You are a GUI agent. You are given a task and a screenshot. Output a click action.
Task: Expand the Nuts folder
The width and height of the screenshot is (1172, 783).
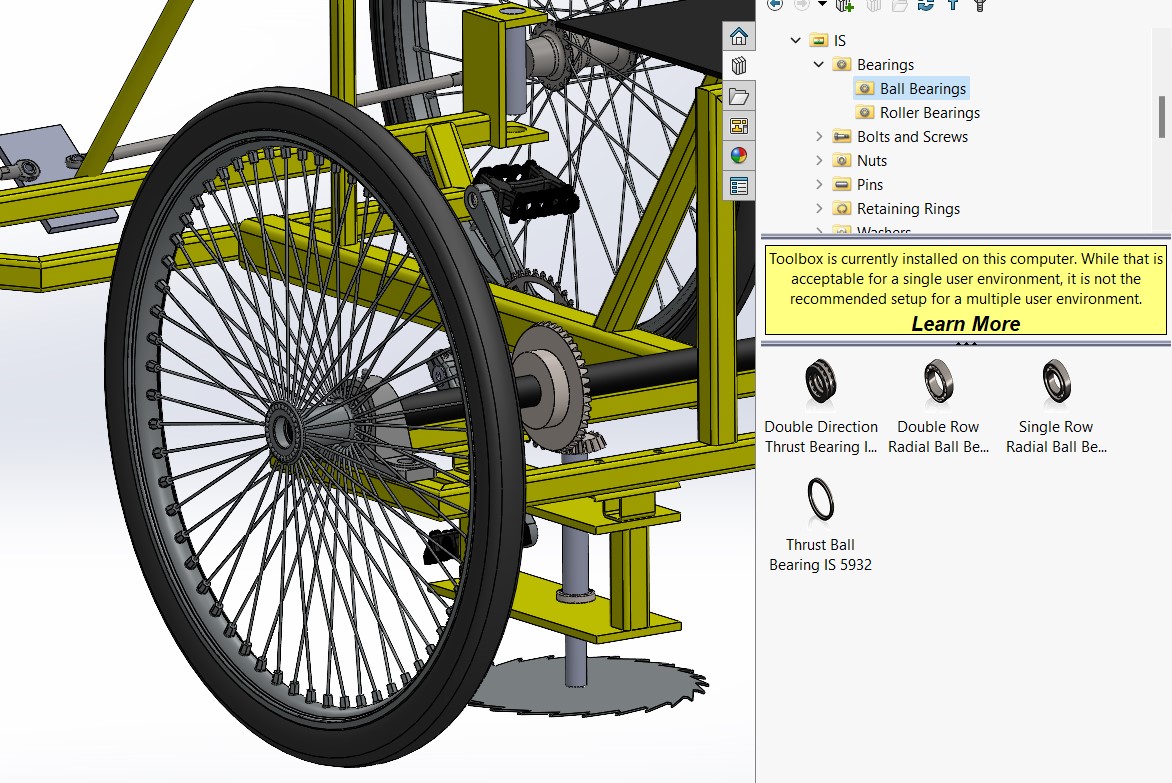[x=818, y=160]
